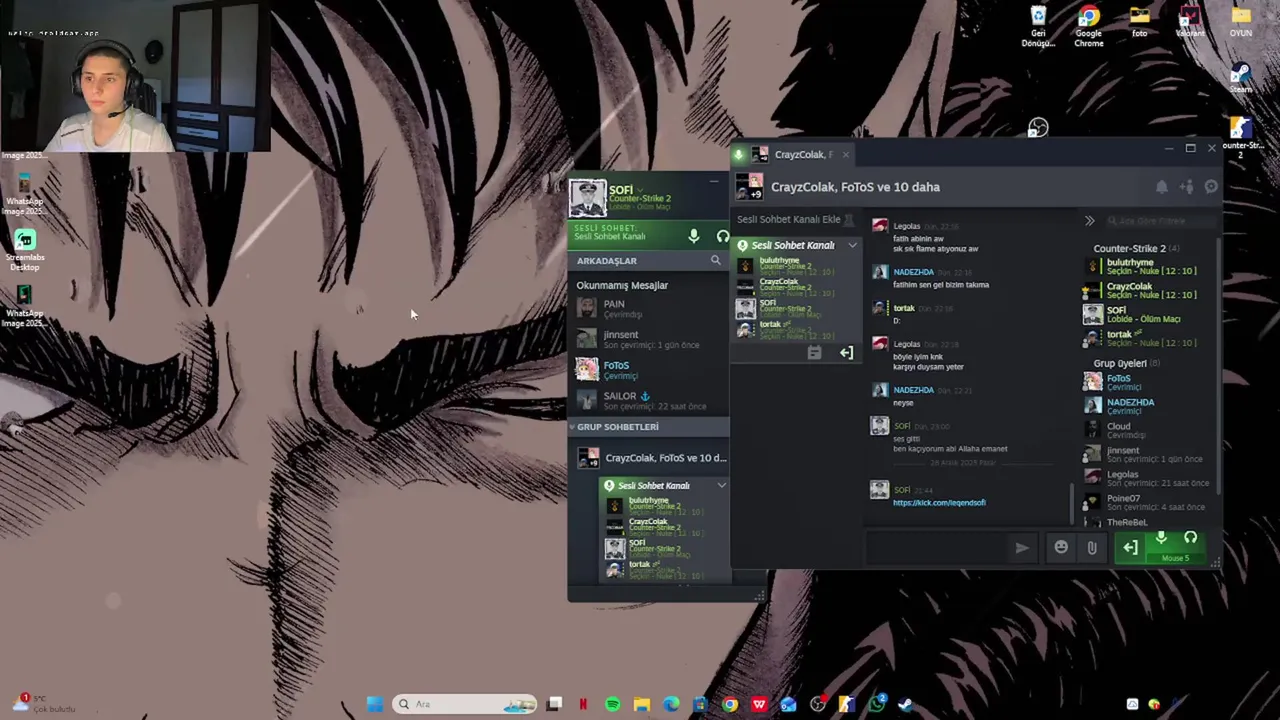
Task: Click bulutrhyme in Counter-Strike 2 member section
Action: click(x=1150, y=266)
